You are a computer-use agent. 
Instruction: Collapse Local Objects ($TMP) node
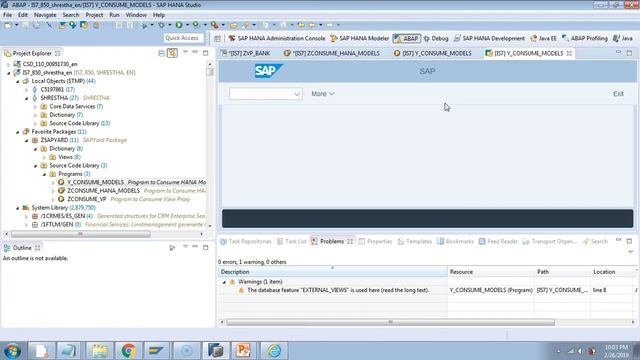[18, 81]
